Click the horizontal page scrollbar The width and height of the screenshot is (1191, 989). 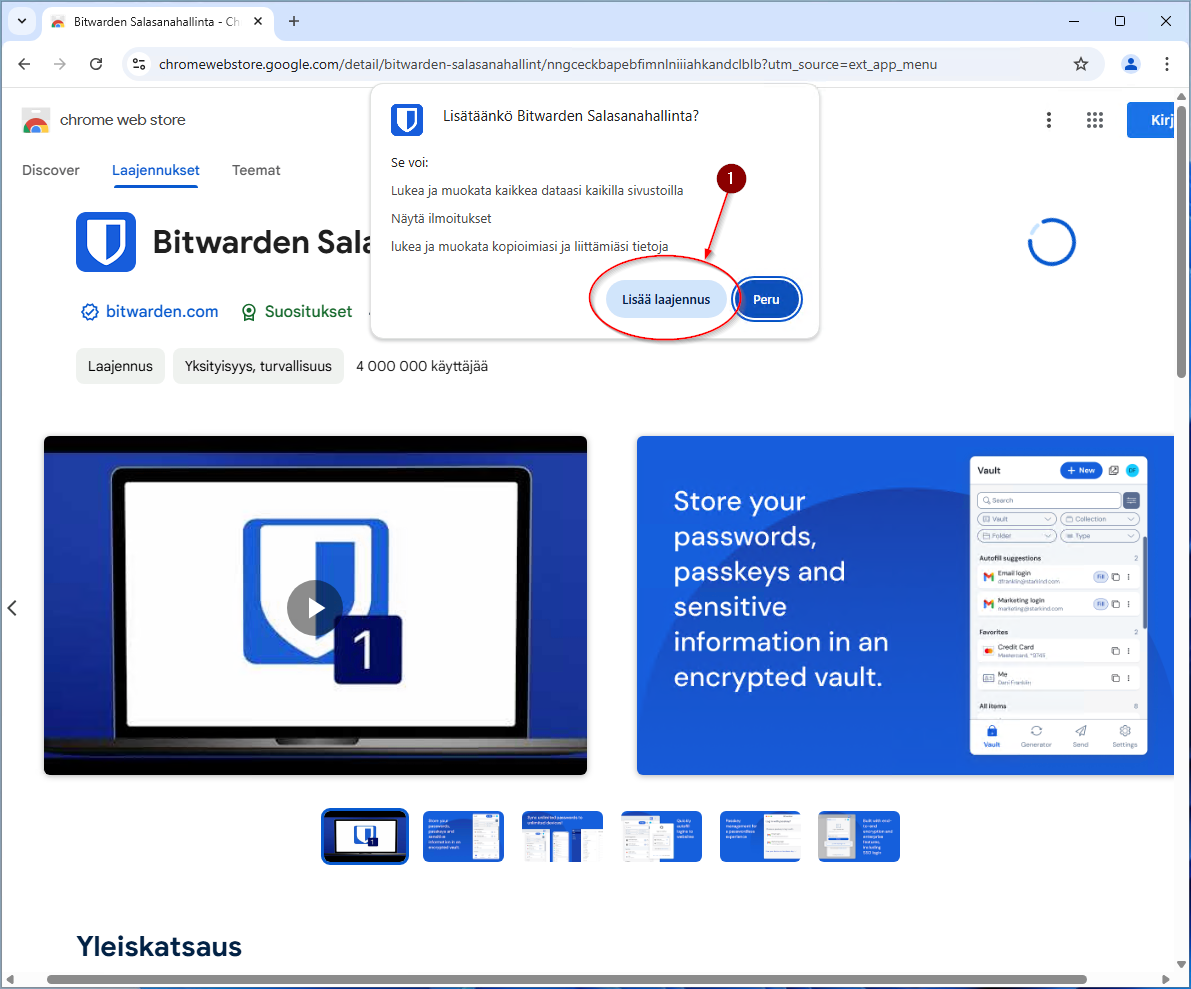[567, 979]
